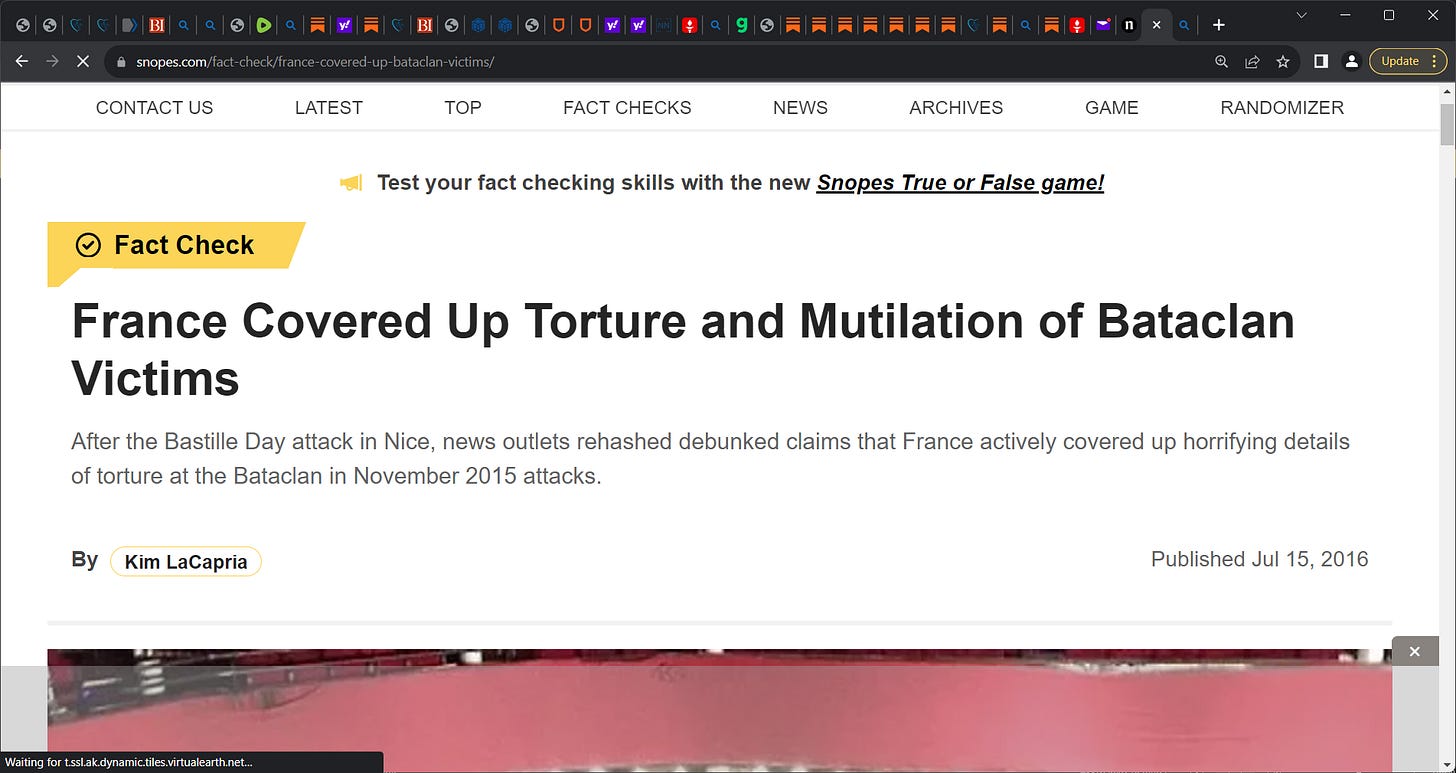Screen dimensions: 1456x773
Task: Click the subtitle about Bastille Day attack
Action: 710,458
